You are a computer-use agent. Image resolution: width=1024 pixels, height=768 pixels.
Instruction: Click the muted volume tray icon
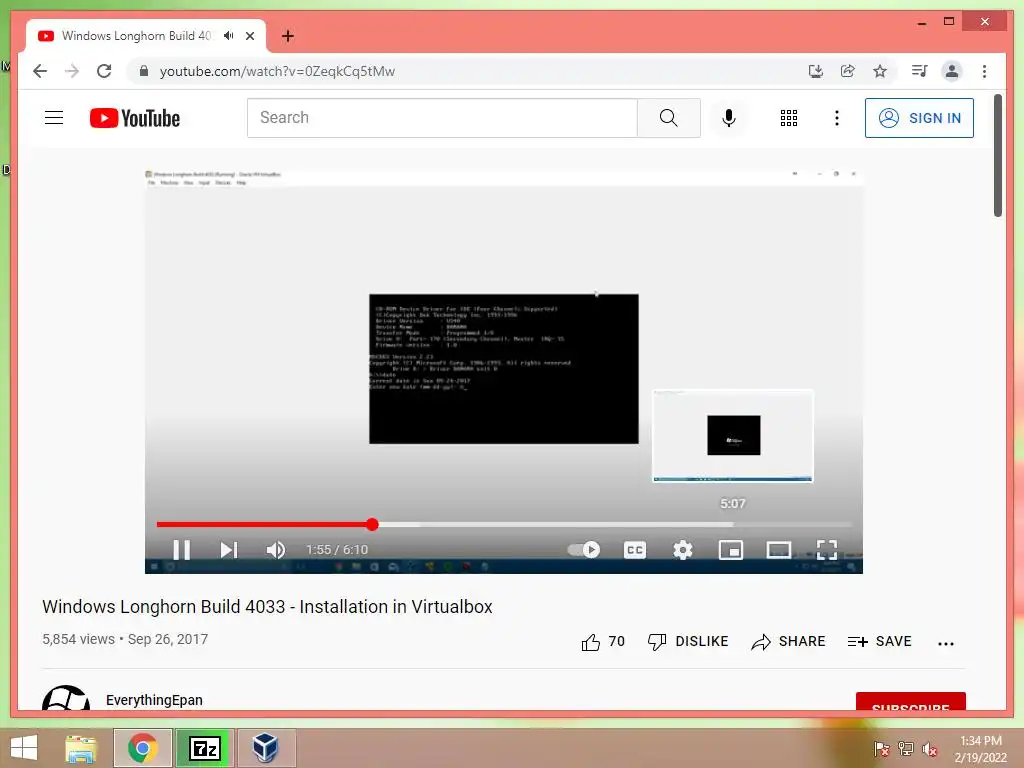point(929,749)
